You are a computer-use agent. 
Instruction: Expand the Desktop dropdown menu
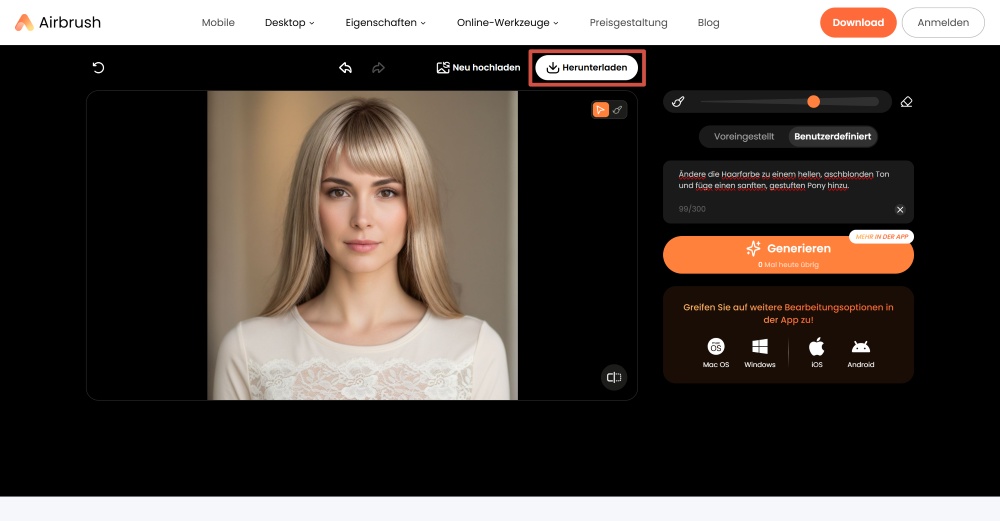coord(290,22)
